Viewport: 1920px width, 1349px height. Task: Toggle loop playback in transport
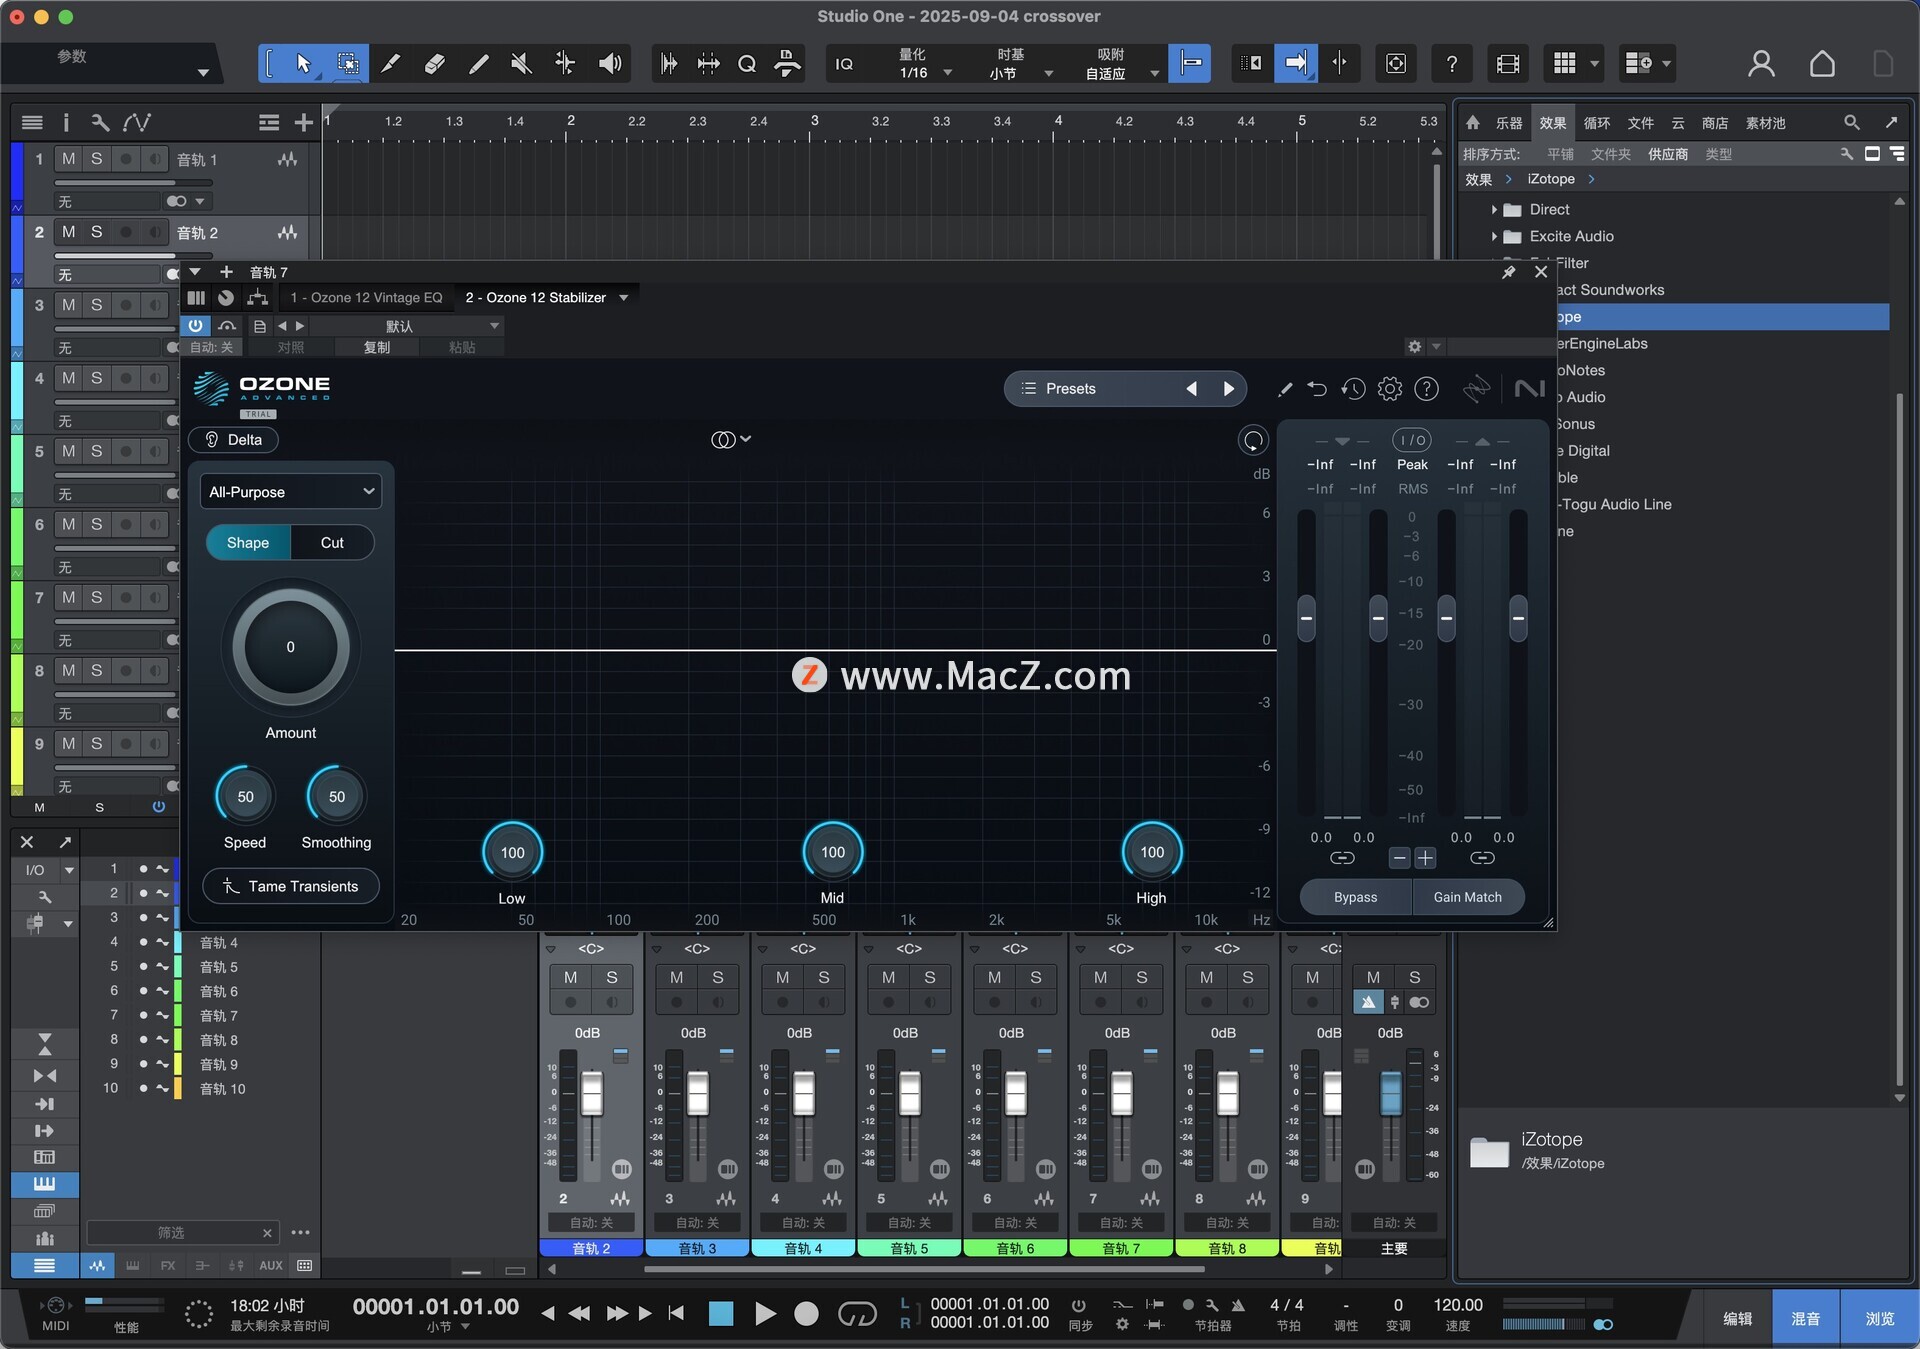(856, 1314)
